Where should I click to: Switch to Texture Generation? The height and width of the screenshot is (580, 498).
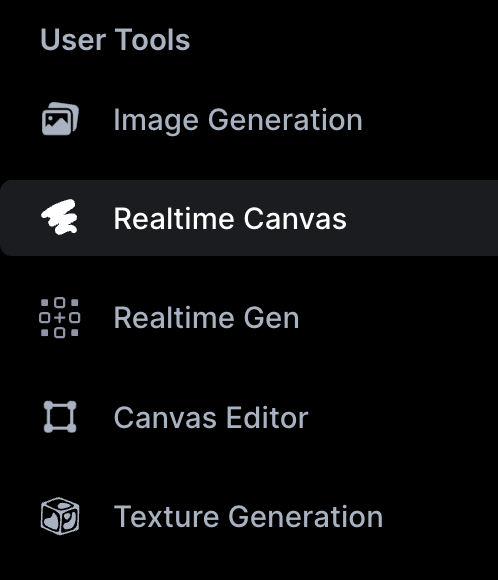(248, 516)
